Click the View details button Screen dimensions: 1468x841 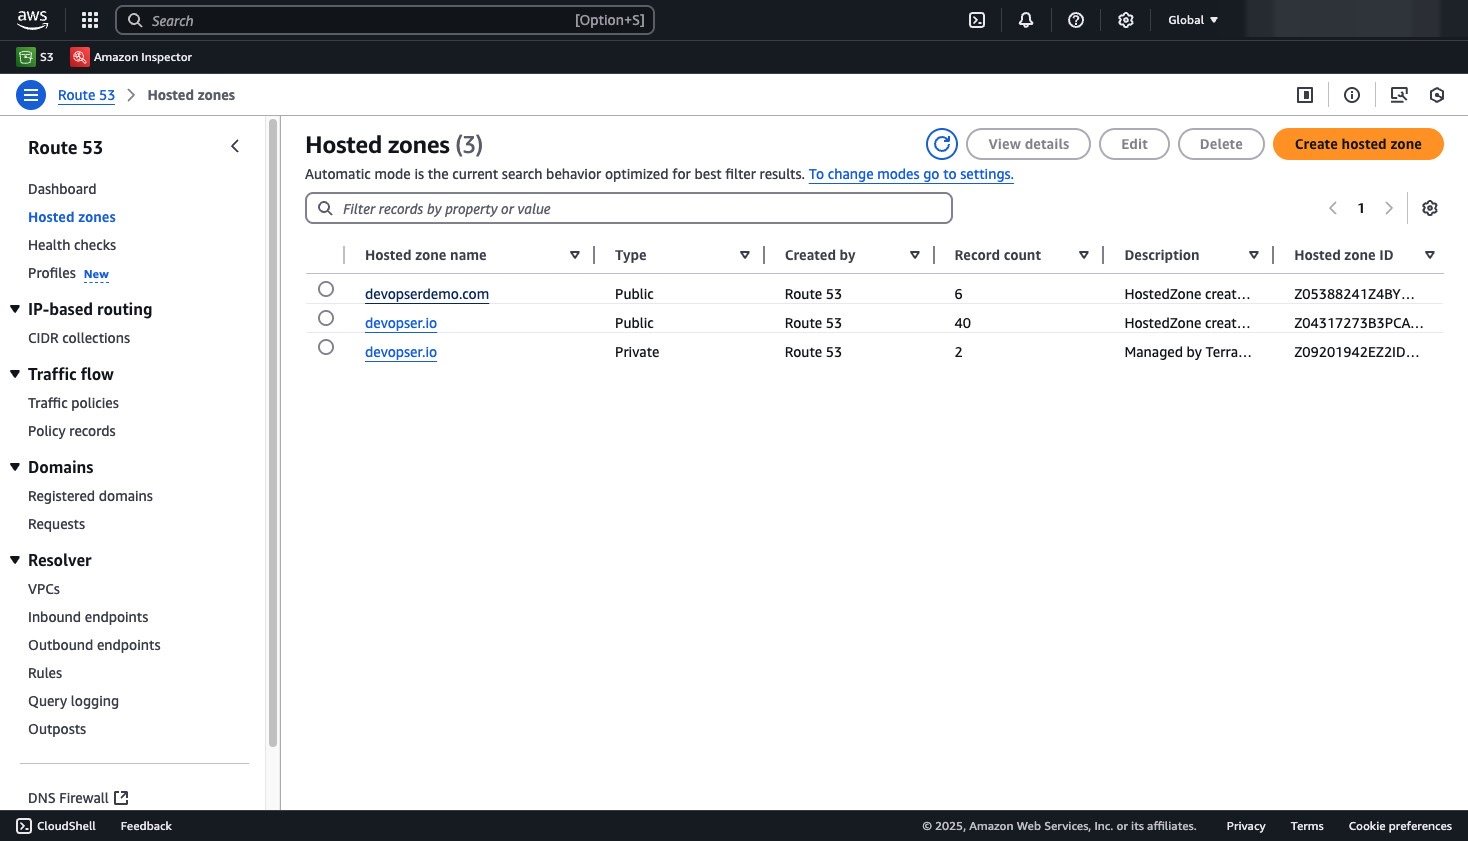pyautogui.click(x=1028, y=144)
